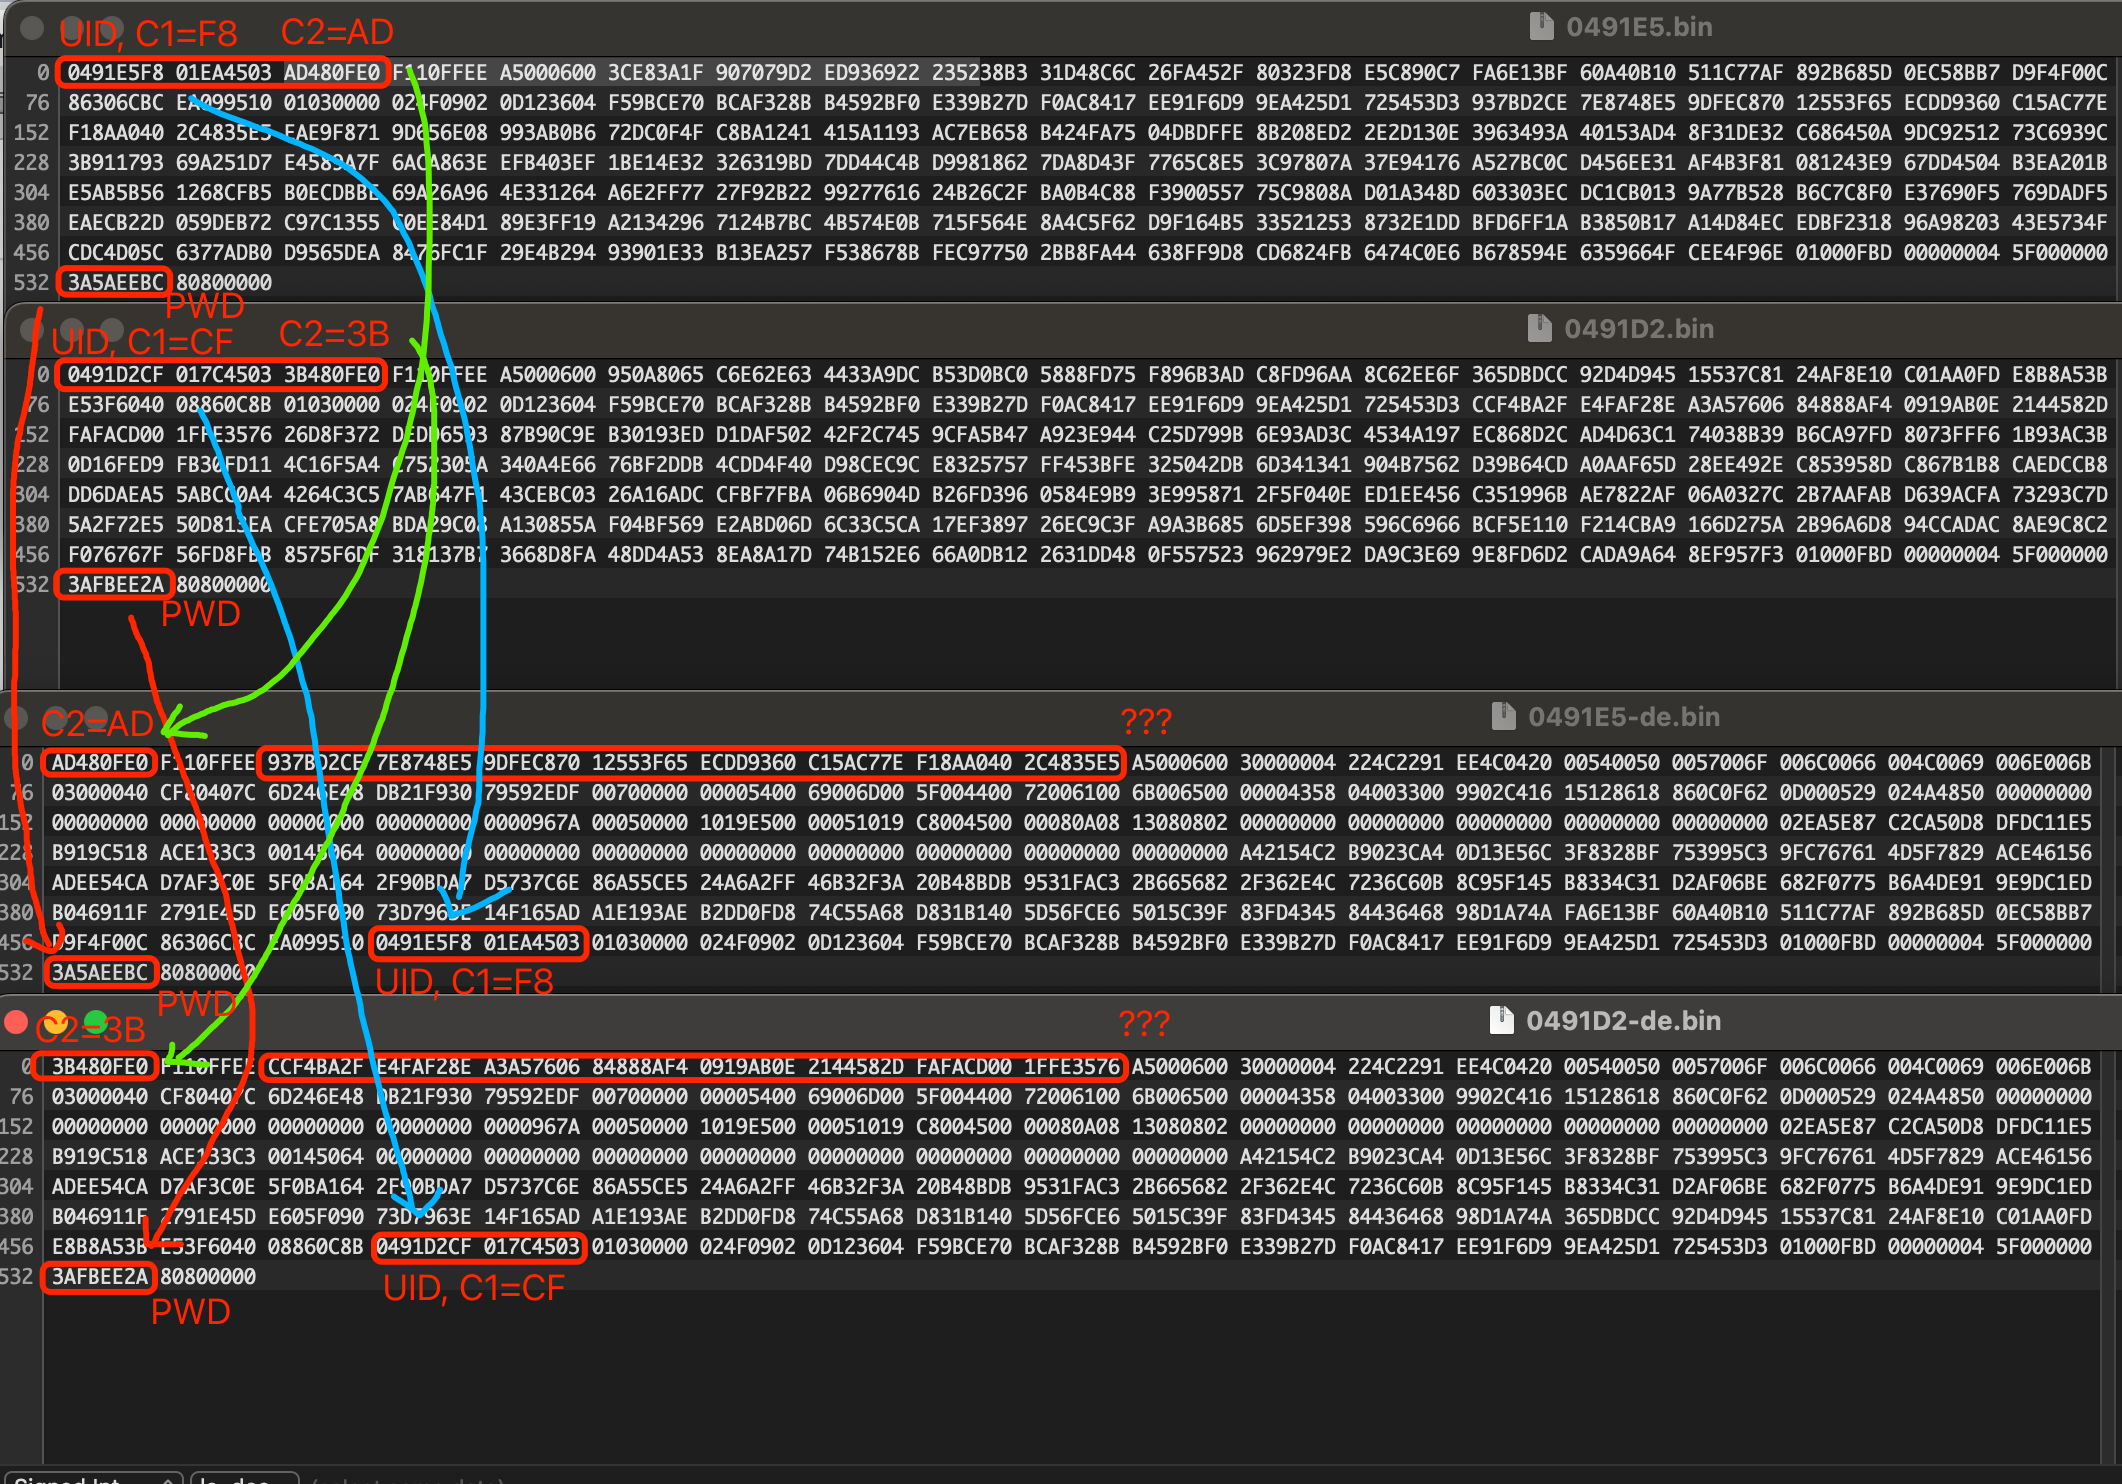
Task: Activate the 0491E5.bin window by its title
Action: coord(1638,27)
